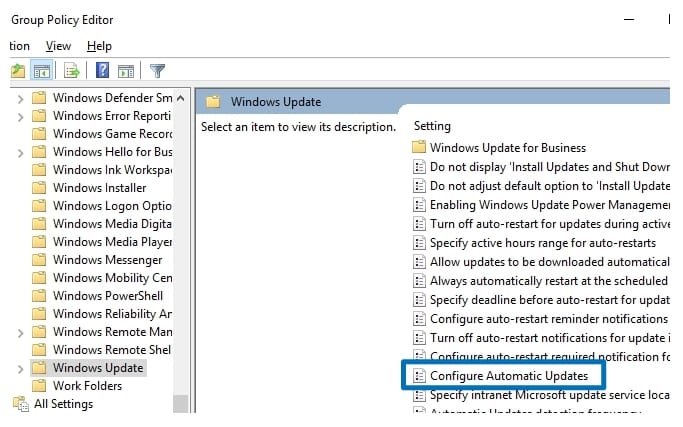Screen dimensions: 683x427
Task: Select the Windows Mobility Center folder
Action: 102,278
